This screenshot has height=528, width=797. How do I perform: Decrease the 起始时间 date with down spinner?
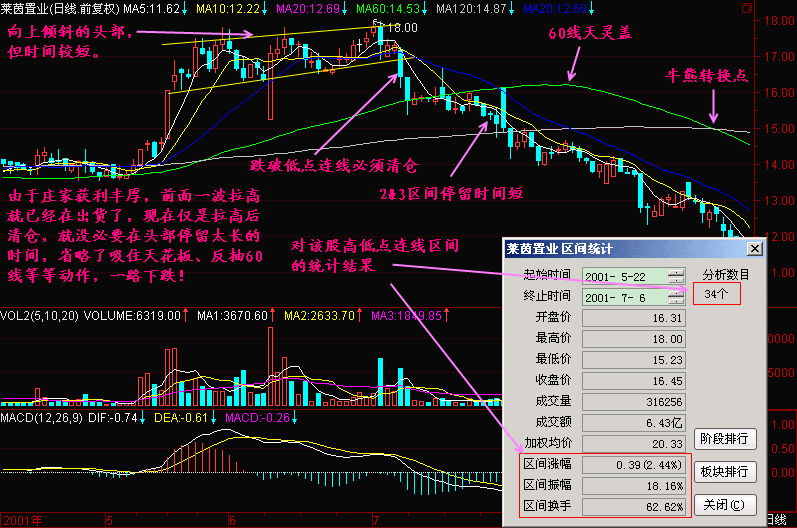coord(677,278)
